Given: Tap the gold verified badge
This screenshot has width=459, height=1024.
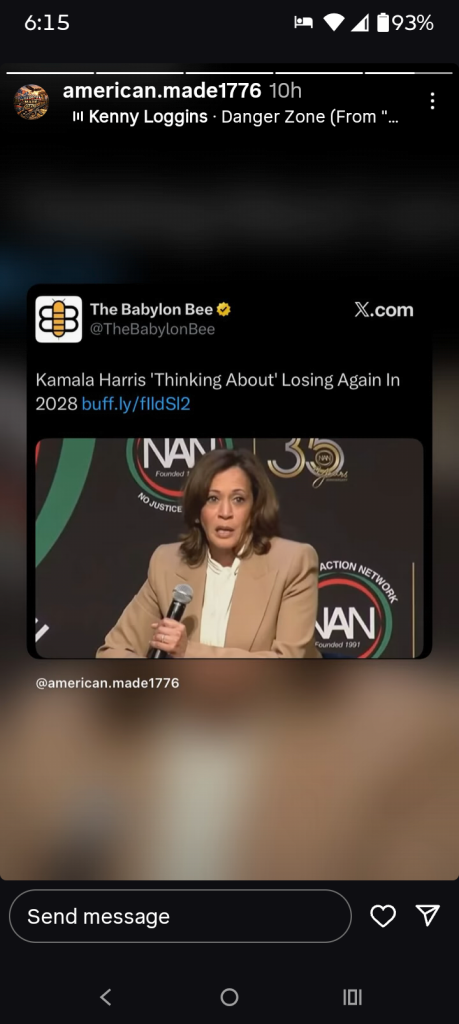Looking at the screenshot, I should 224,309.
